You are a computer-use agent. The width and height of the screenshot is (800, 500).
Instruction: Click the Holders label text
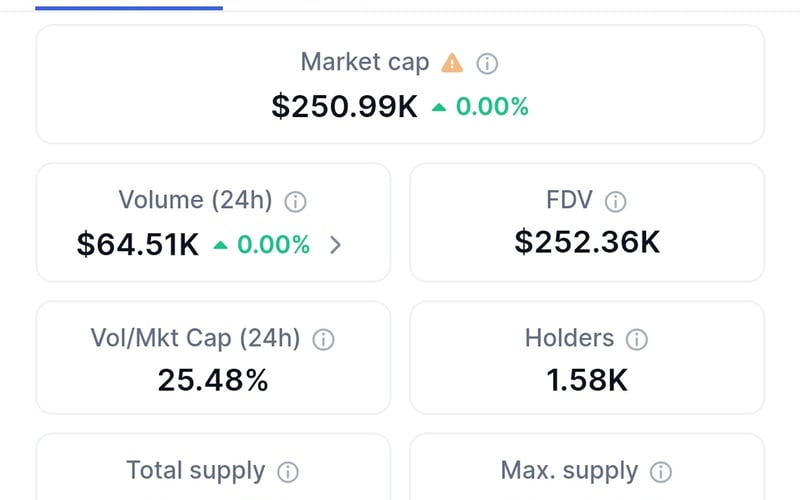(569, 338)
